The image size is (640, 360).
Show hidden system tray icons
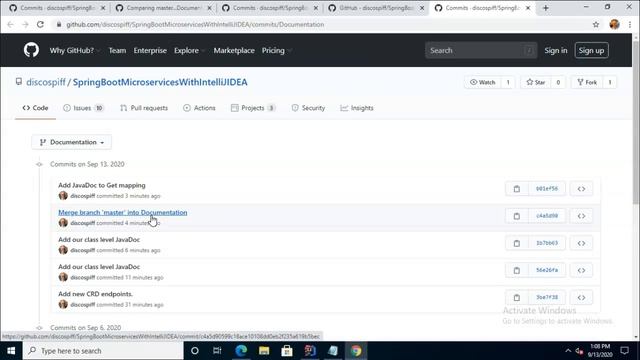pyautogui.click(x=568, y=351)
